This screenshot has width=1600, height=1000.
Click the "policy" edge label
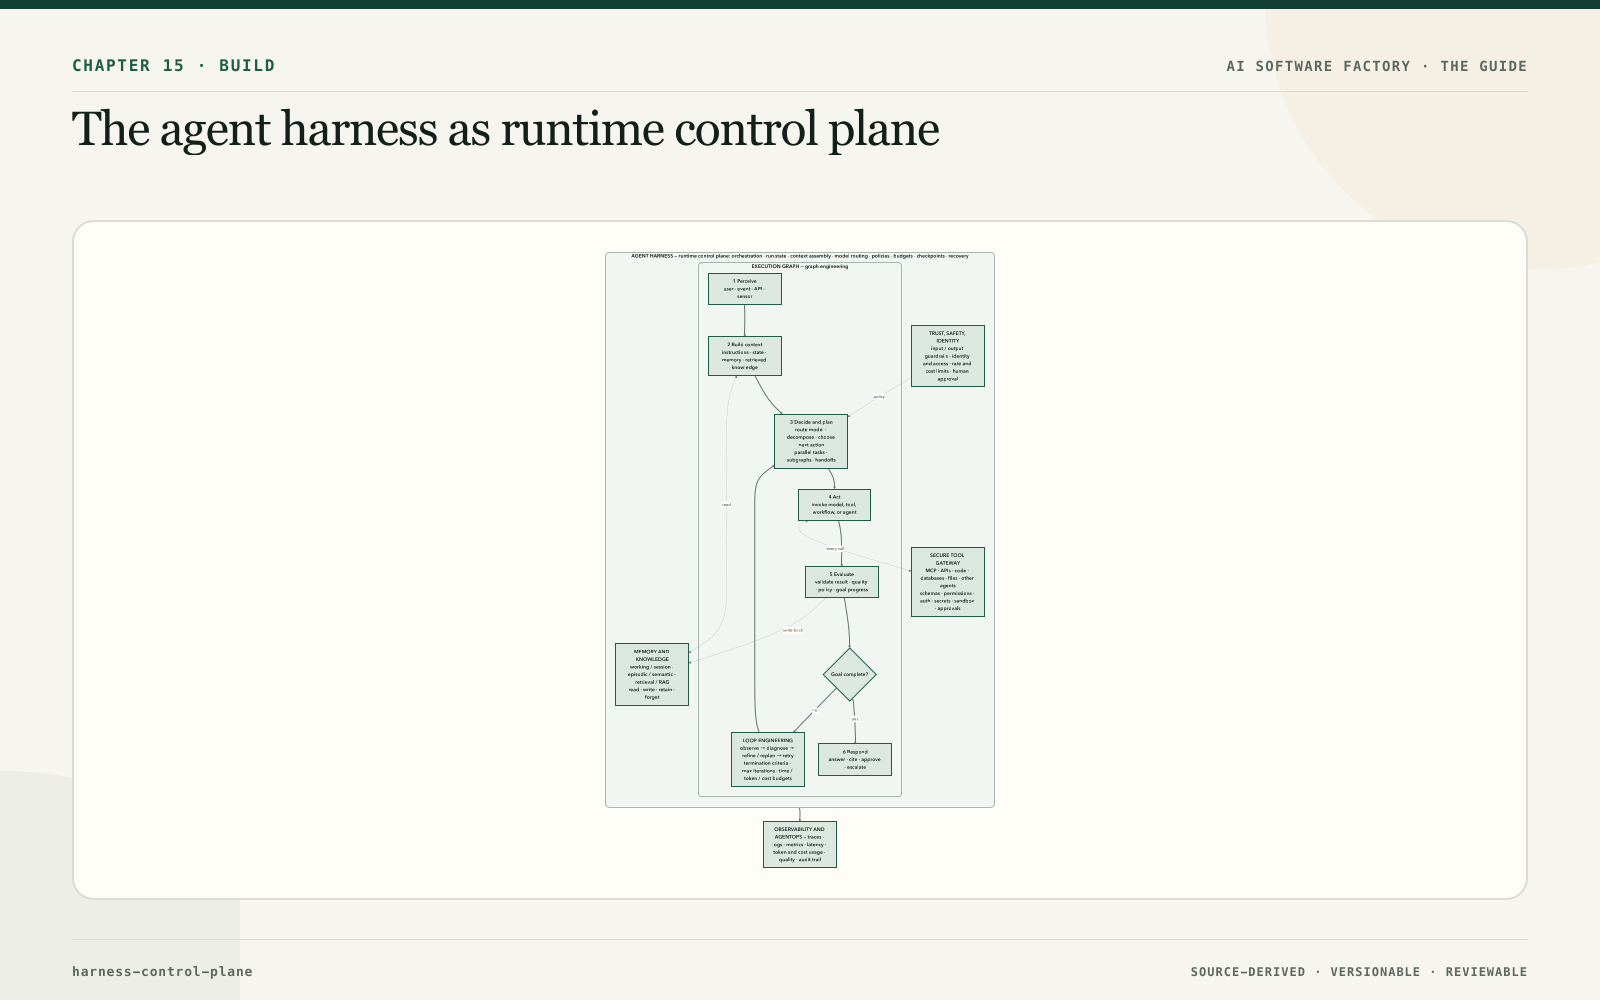tap(879, 397)
